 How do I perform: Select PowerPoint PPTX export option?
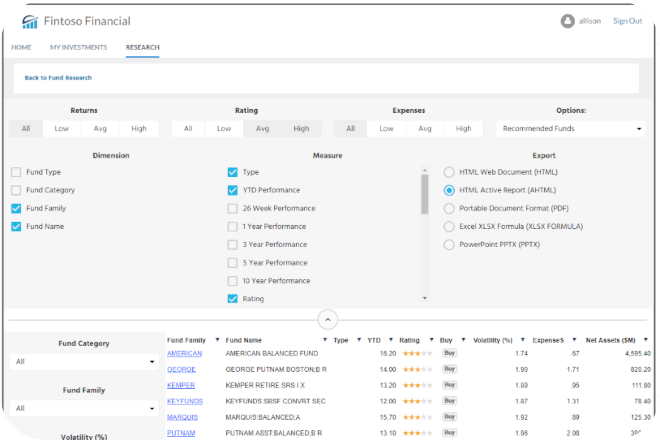(449, 245)
